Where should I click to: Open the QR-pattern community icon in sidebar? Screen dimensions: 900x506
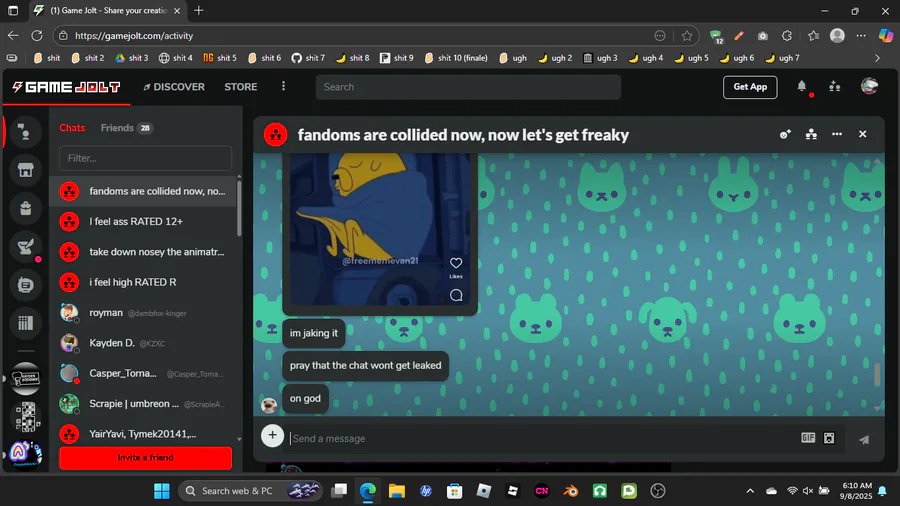point(26,417)
